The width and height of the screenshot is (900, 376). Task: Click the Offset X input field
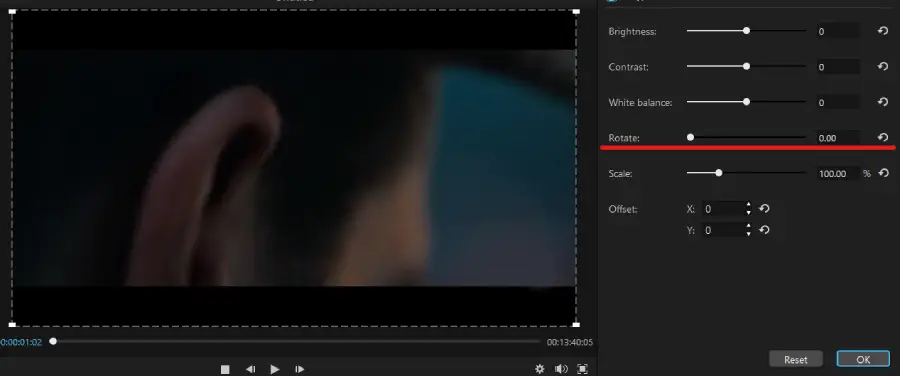(723, 209)
